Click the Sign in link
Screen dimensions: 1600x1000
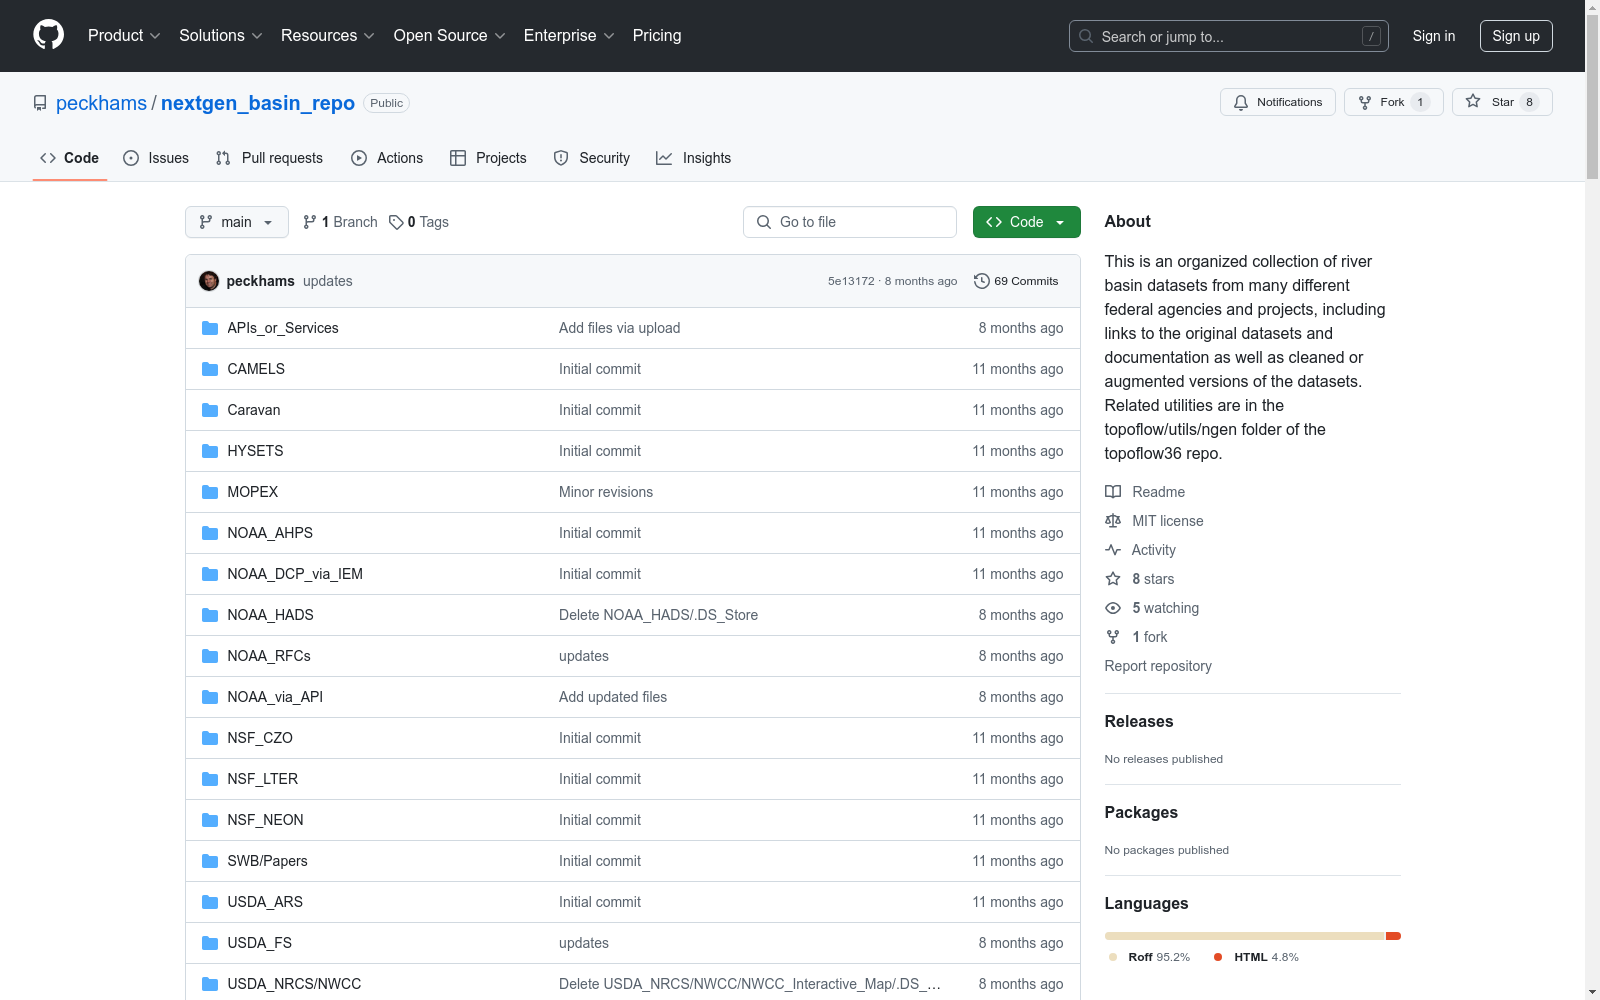click(1434, 36)
